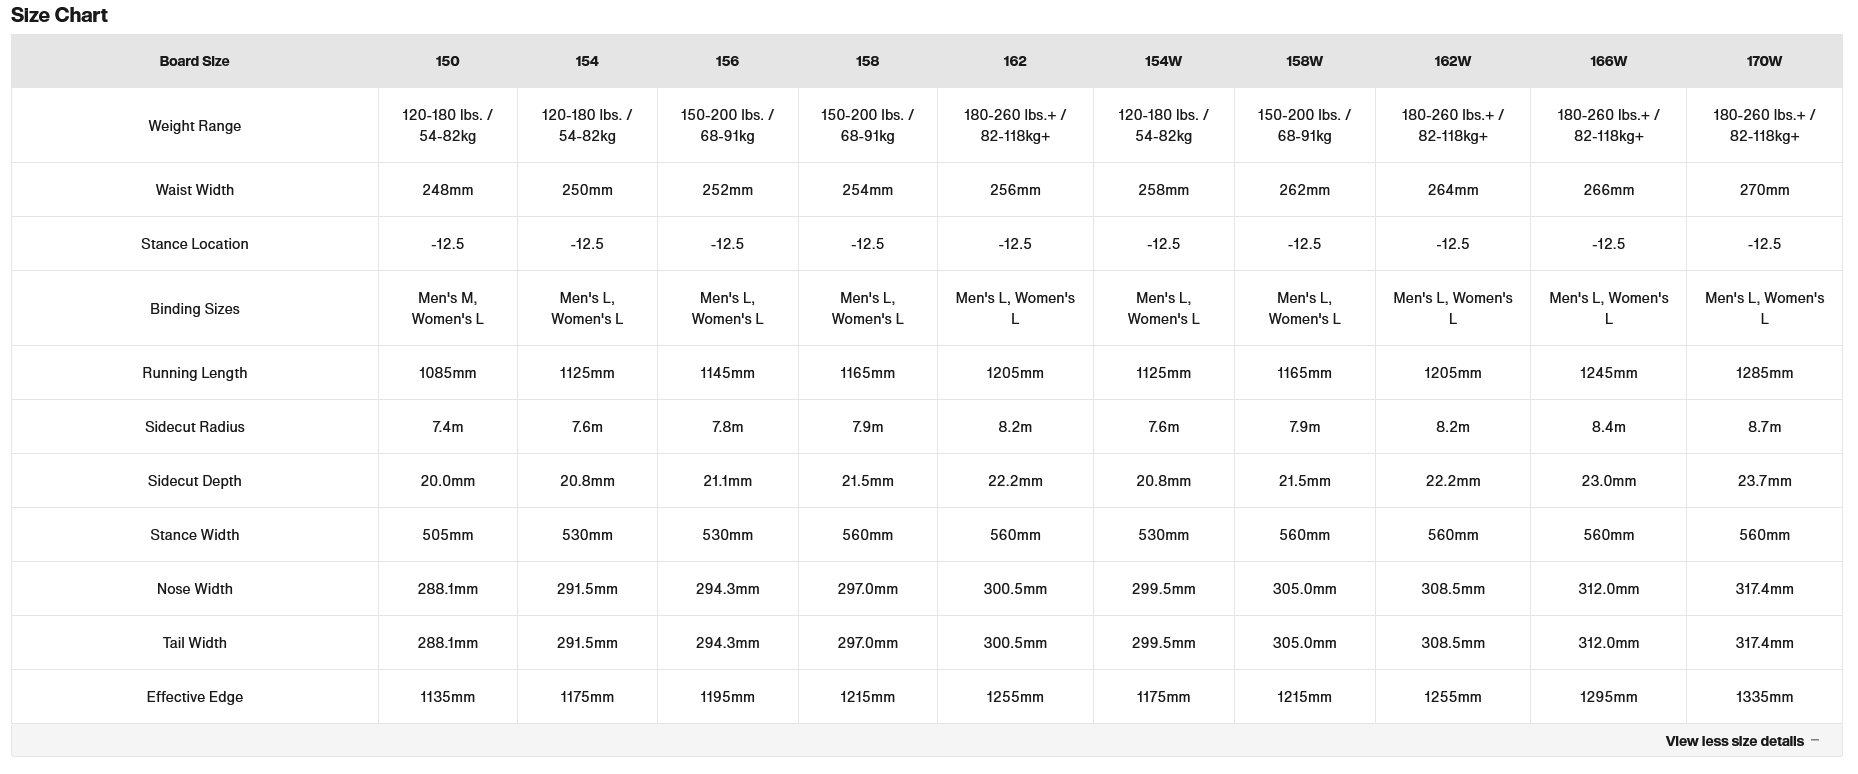Click the 248mm waist width cell
1858x774 pixels.
447,190
